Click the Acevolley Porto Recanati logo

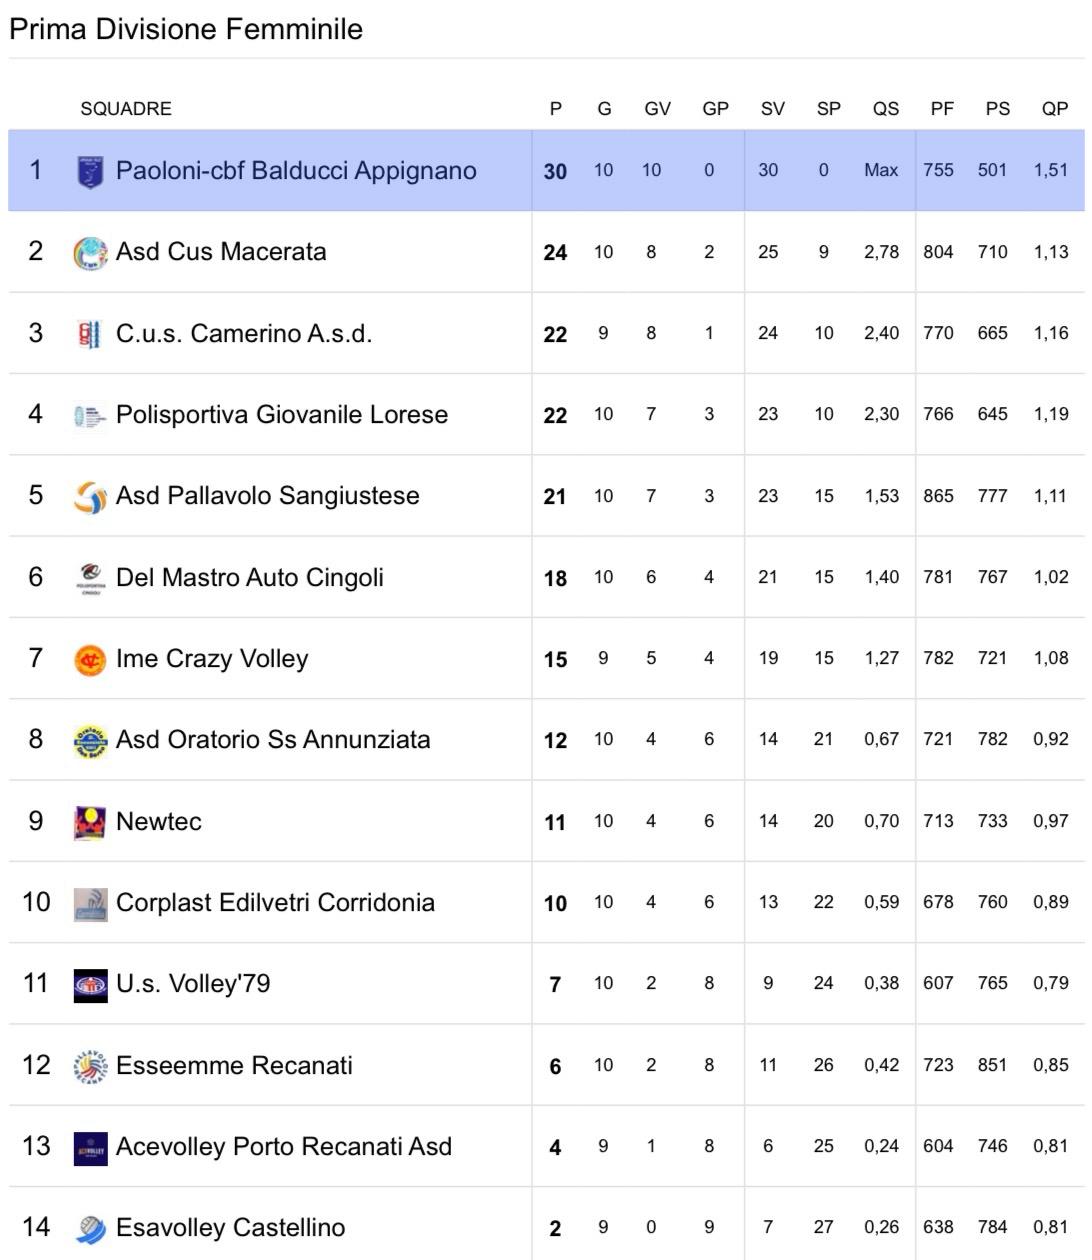pyautogui.click(x=90, y=1148)
